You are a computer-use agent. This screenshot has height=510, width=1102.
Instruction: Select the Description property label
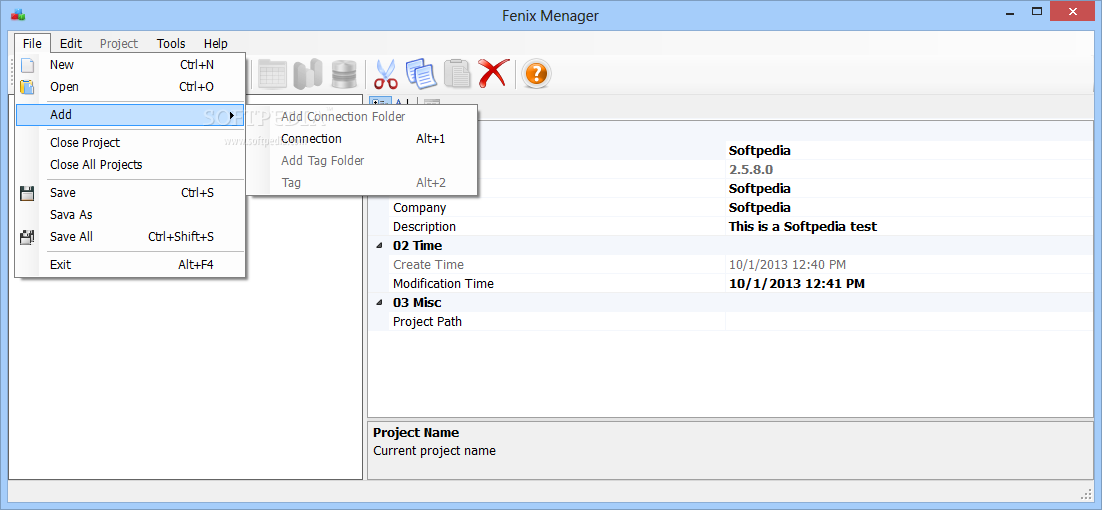coord(424,227)
